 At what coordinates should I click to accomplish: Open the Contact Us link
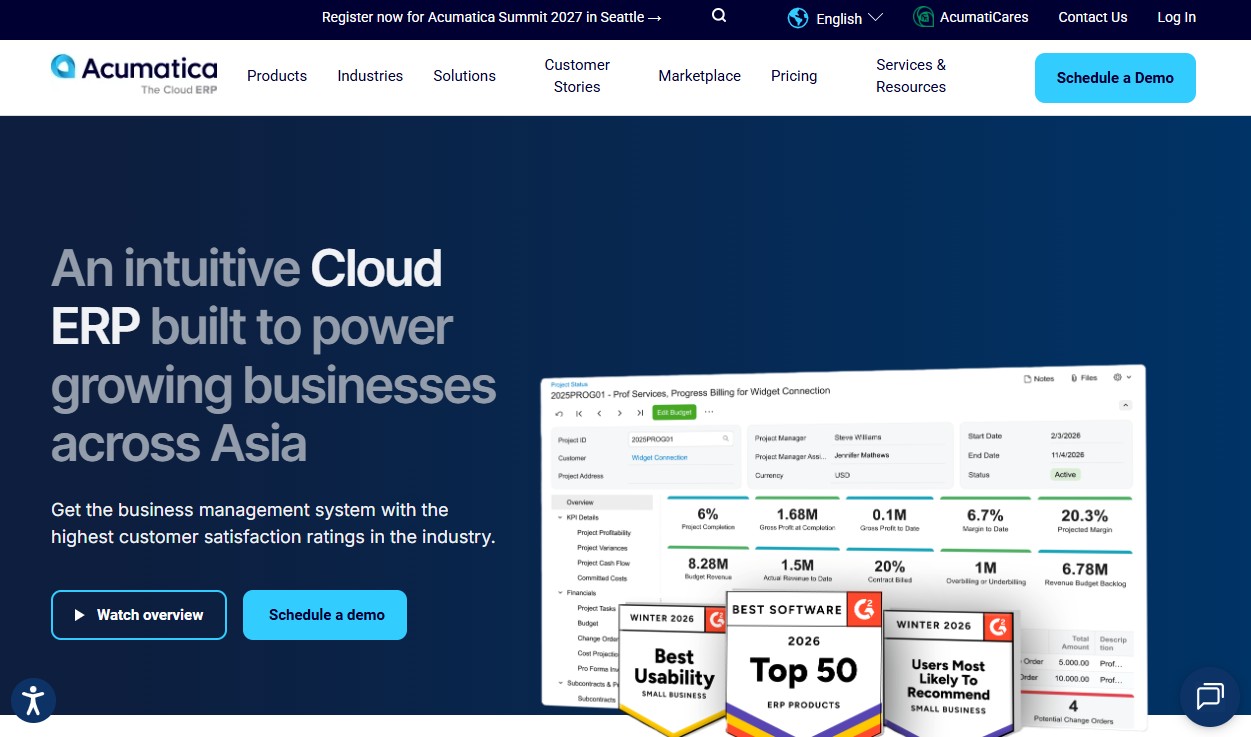point(1093,17)
